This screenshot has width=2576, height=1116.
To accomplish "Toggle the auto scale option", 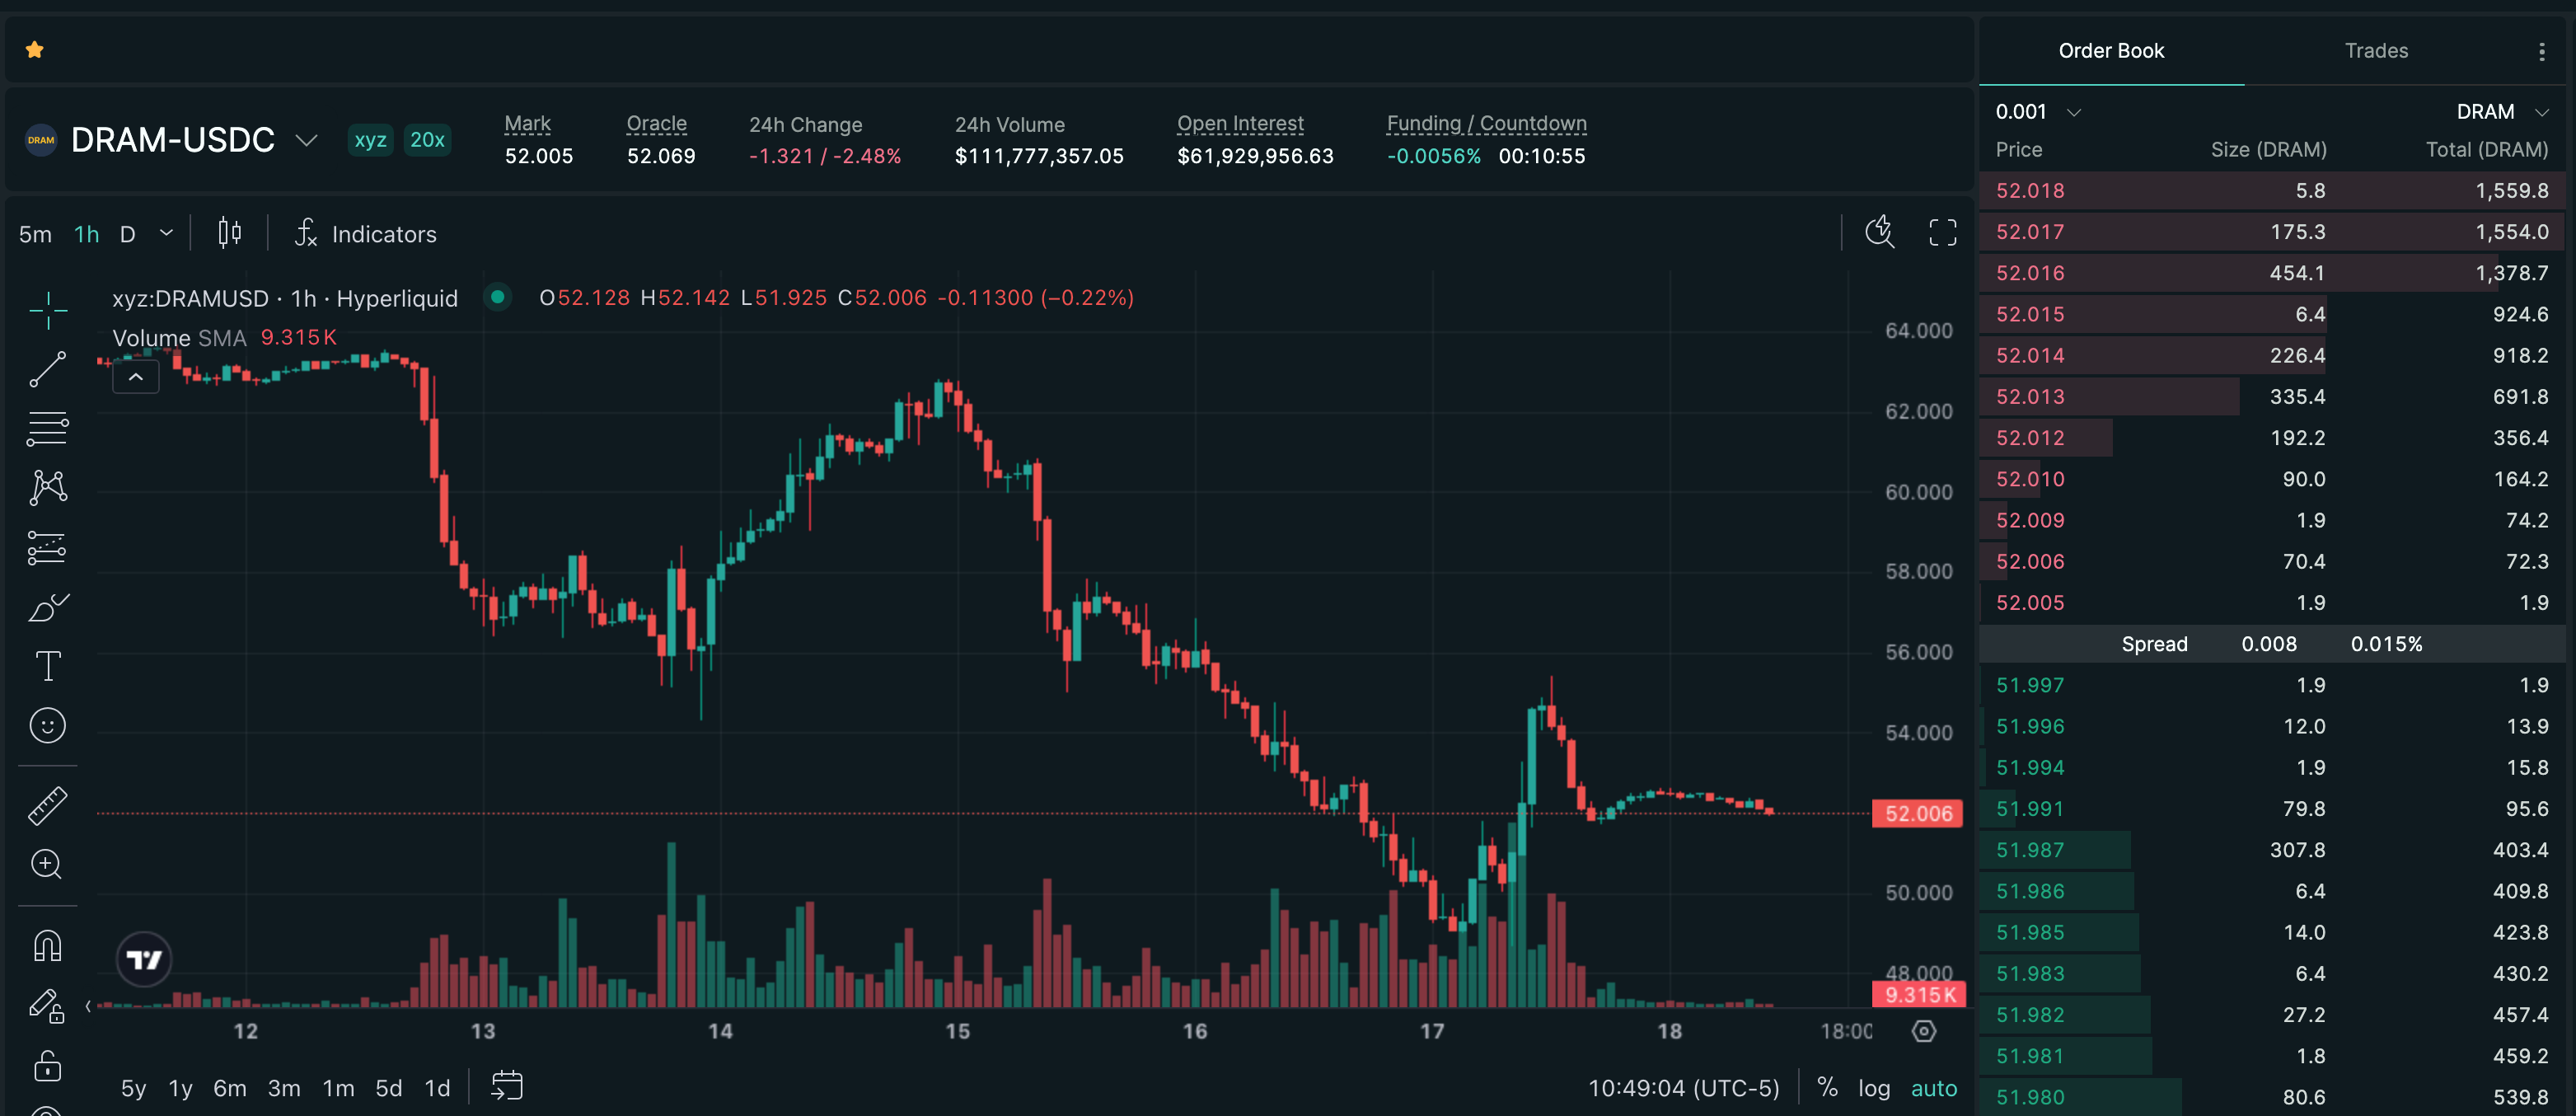I will pyautogui.click(x=1934, y=1088).
